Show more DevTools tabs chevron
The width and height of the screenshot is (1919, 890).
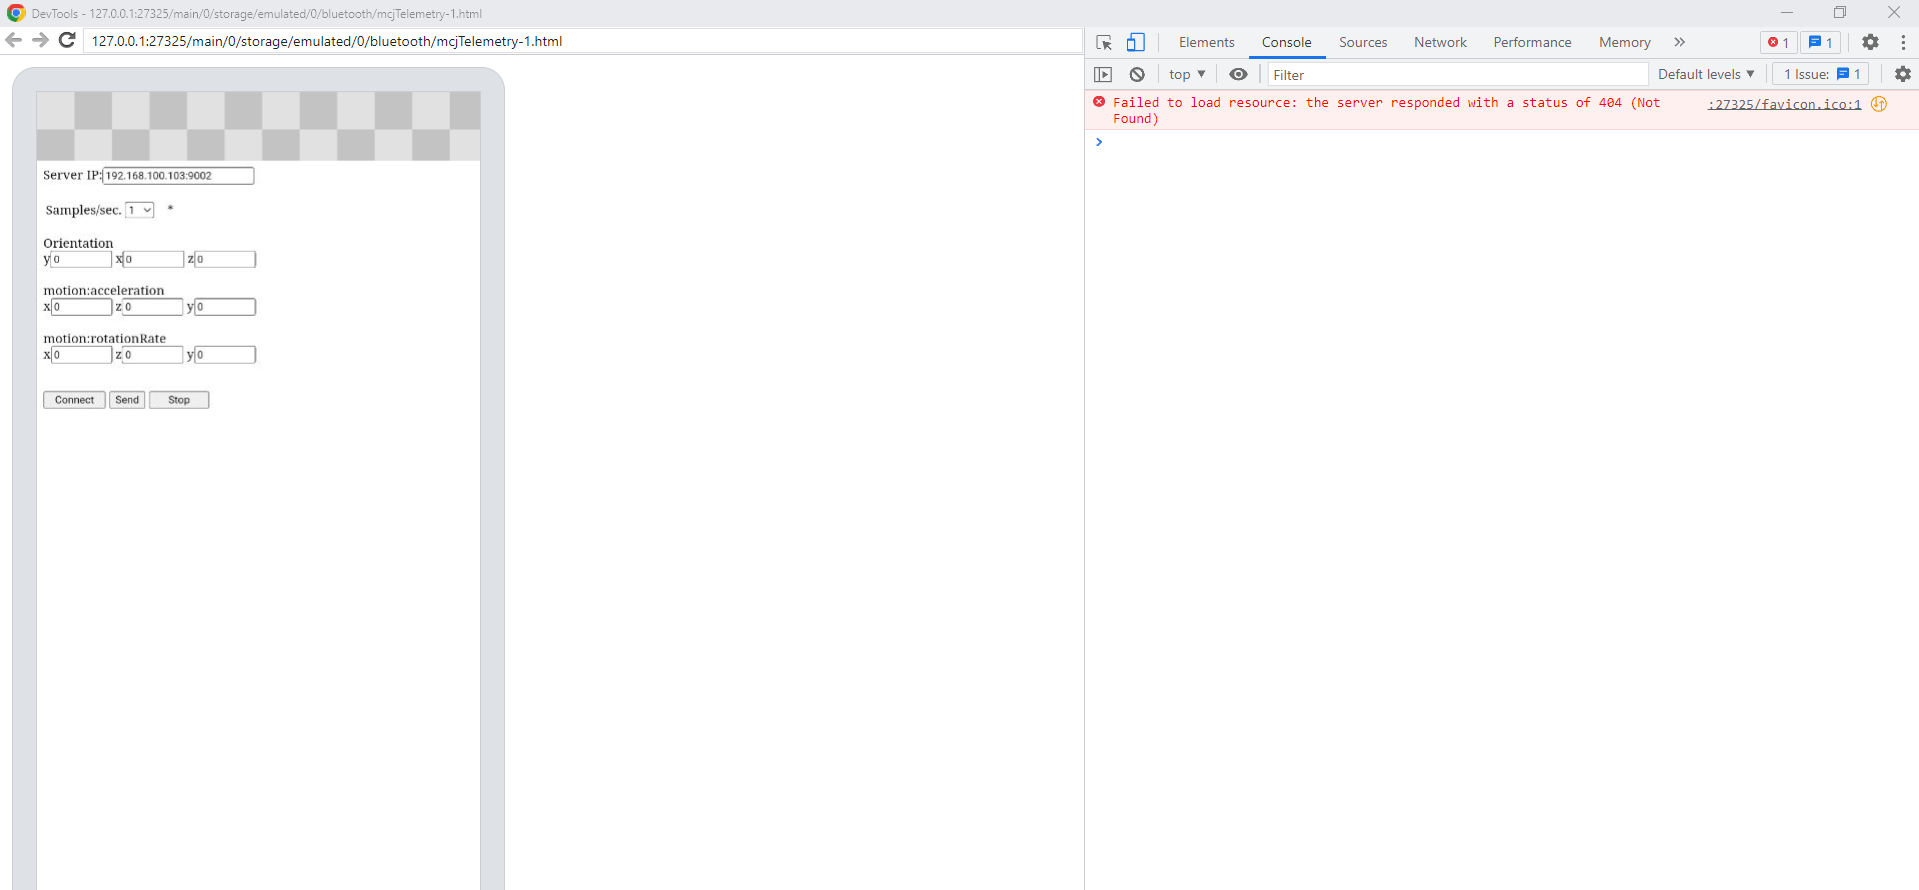click(1680, 42)
